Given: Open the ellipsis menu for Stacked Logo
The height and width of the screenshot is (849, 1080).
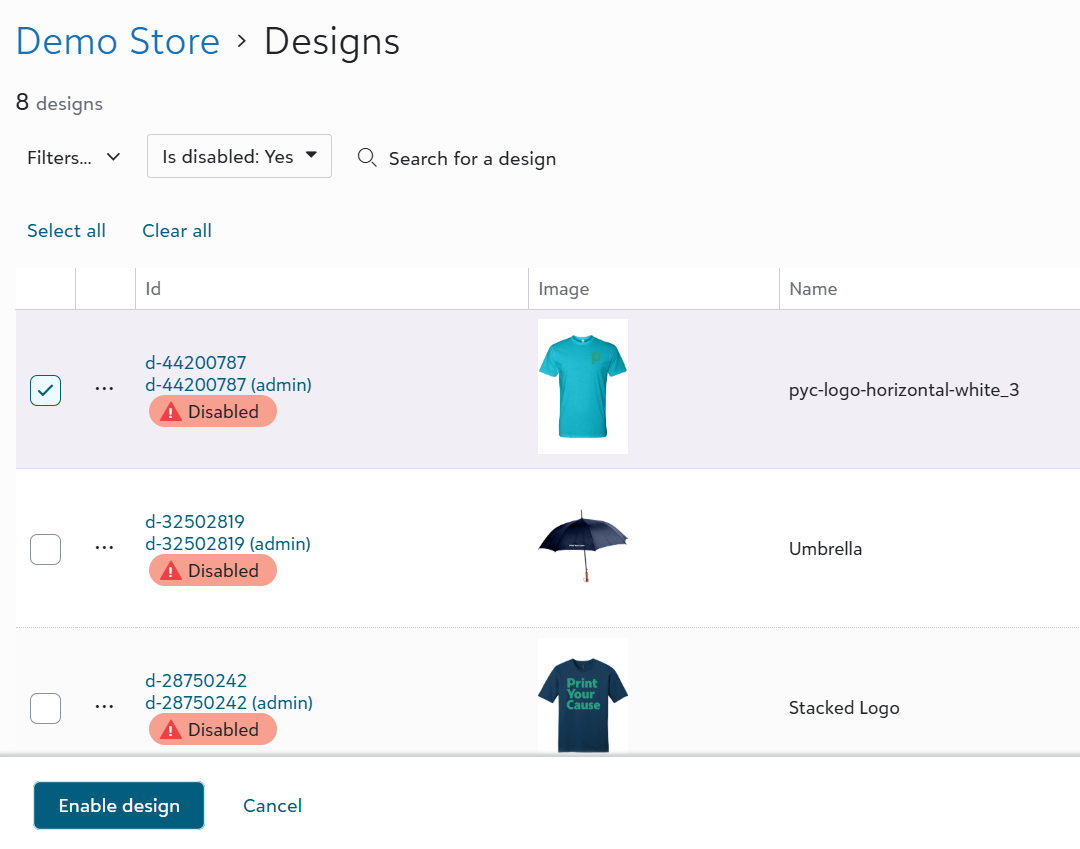Looking at the screenshot, I should (105, 707).
